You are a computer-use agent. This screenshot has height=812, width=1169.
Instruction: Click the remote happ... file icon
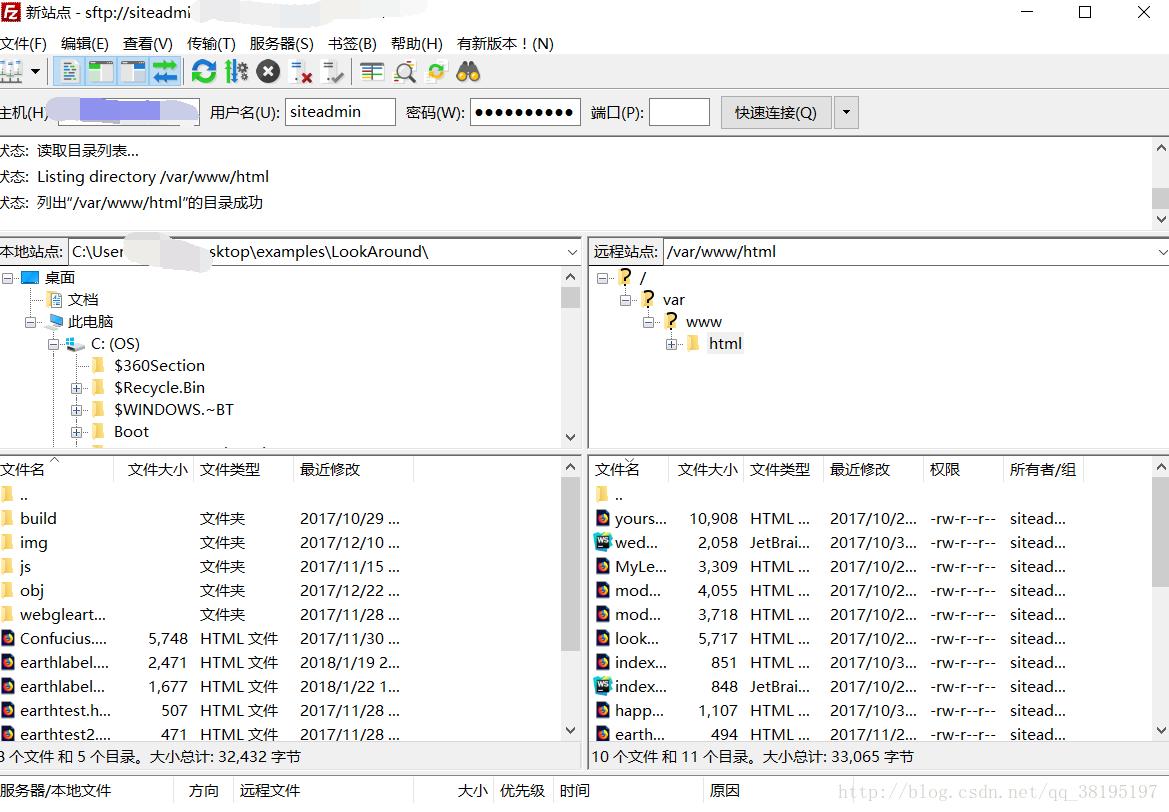click(603, 711)
